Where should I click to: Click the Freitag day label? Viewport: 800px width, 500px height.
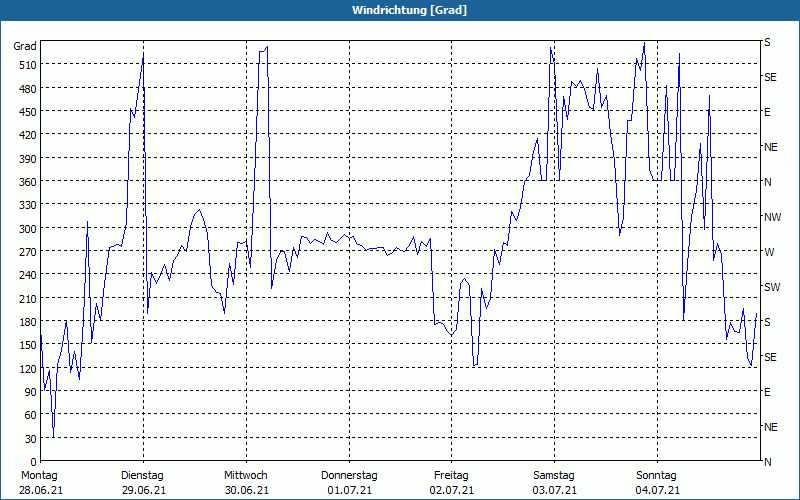click(451, 476)
